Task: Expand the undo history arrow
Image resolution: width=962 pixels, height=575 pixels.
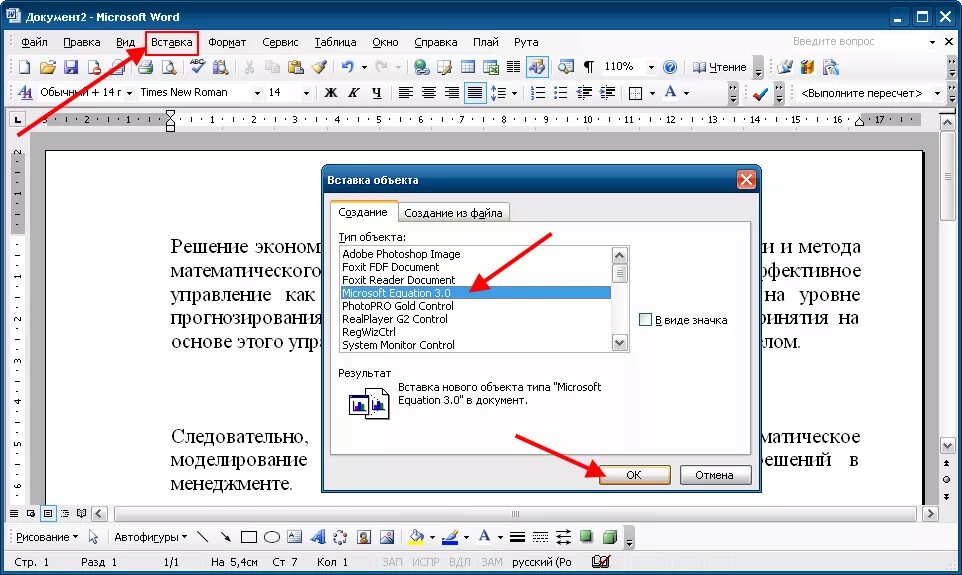Action: 364,67
